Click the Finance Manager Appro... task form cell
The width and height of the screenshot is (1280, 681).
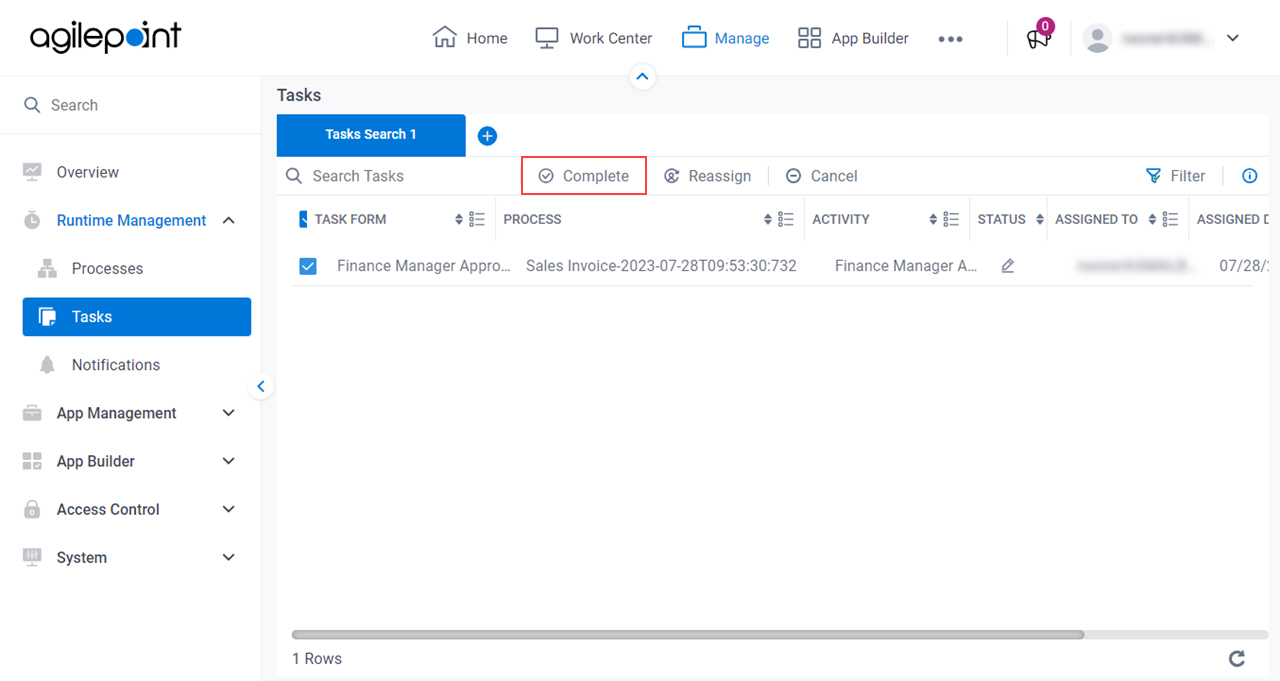tap(423, 266)
